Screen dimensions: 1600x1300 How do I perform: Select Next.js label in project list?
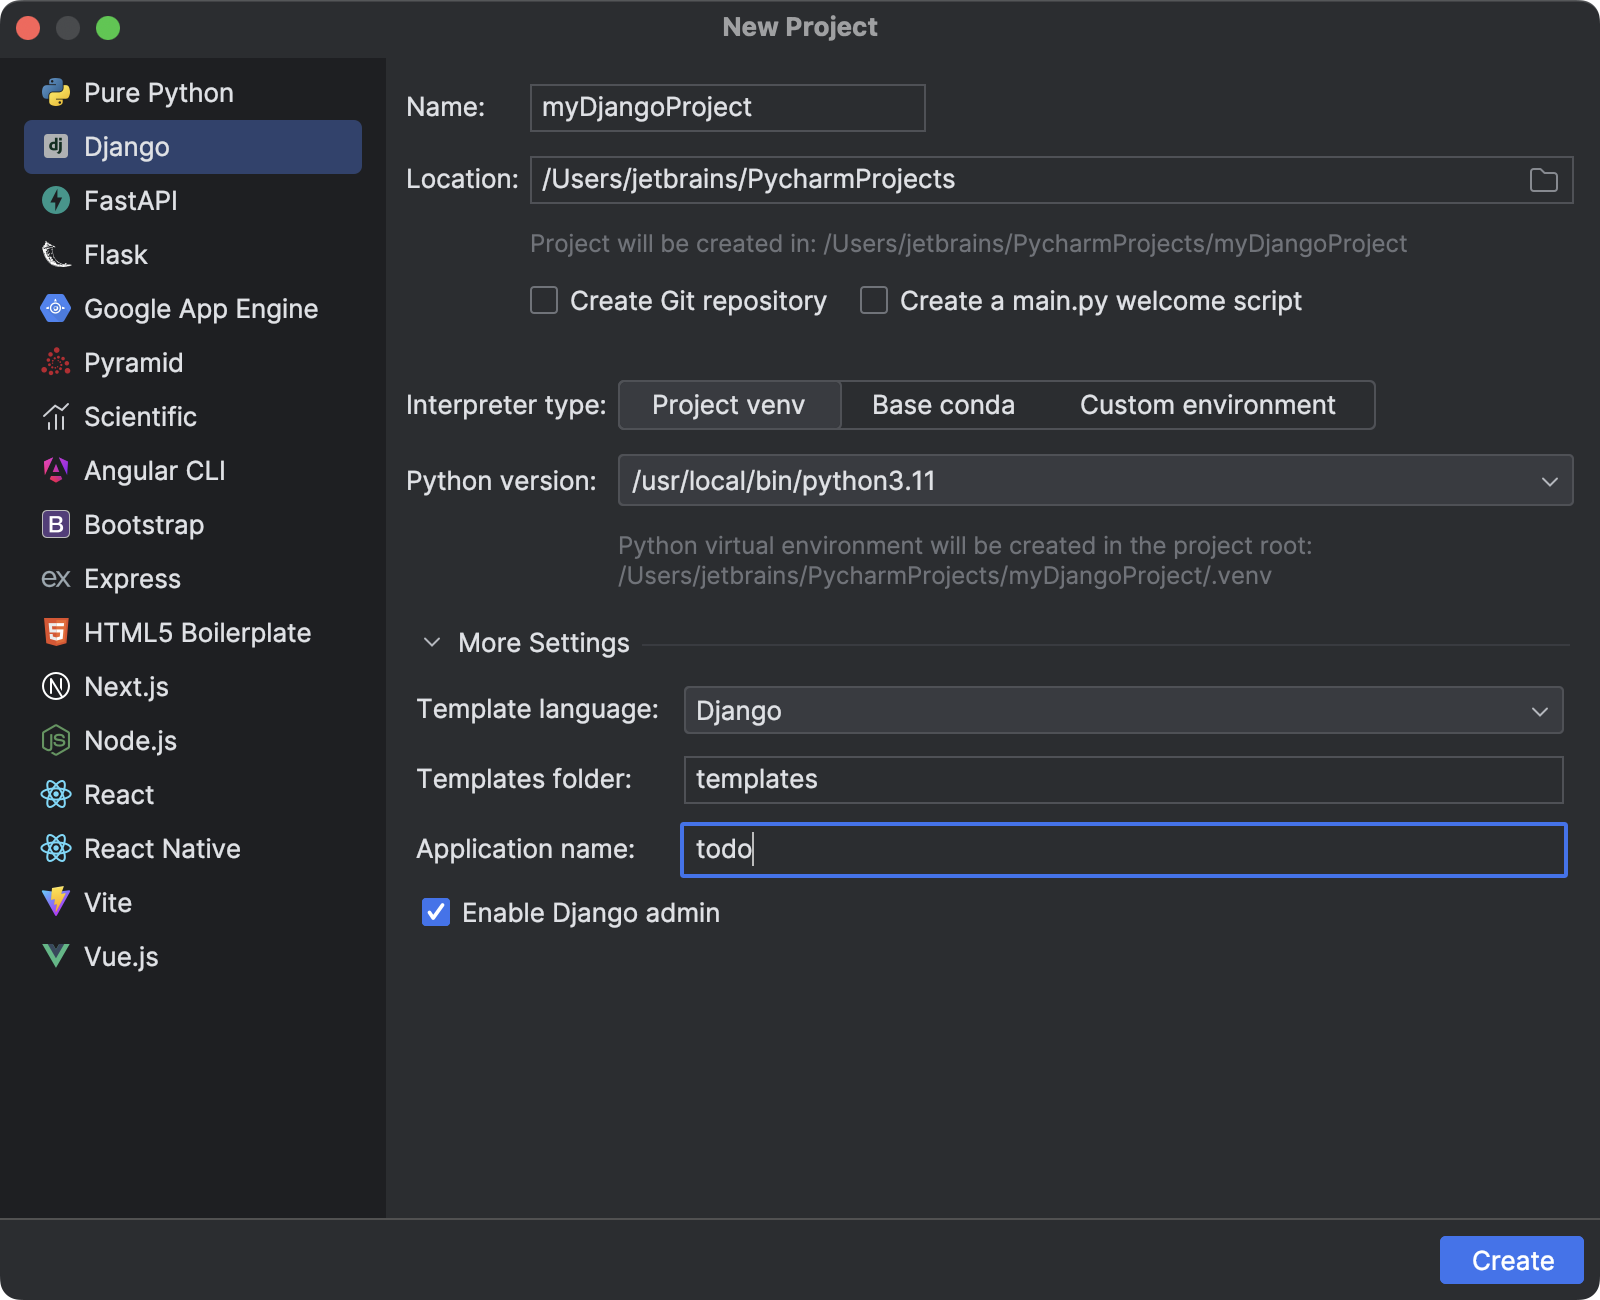126,687
